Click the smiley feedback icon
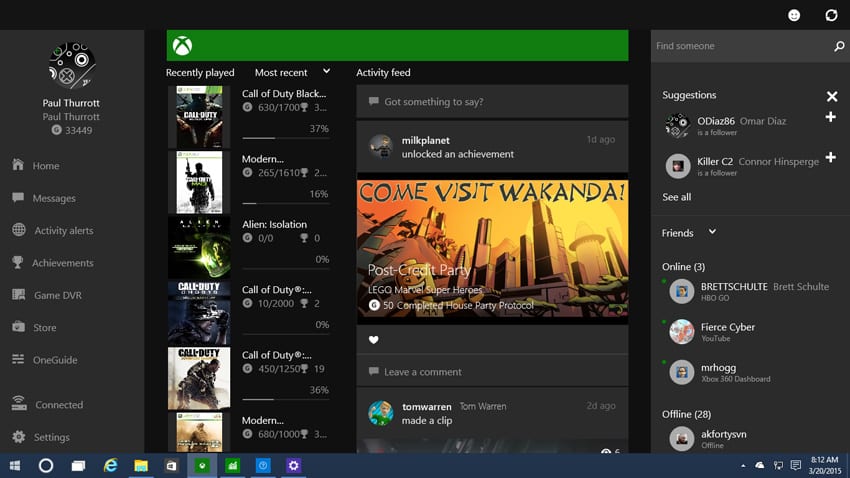The width and height of the screenshot is (850, 478). pyautogui.click(x=794, y=15)
